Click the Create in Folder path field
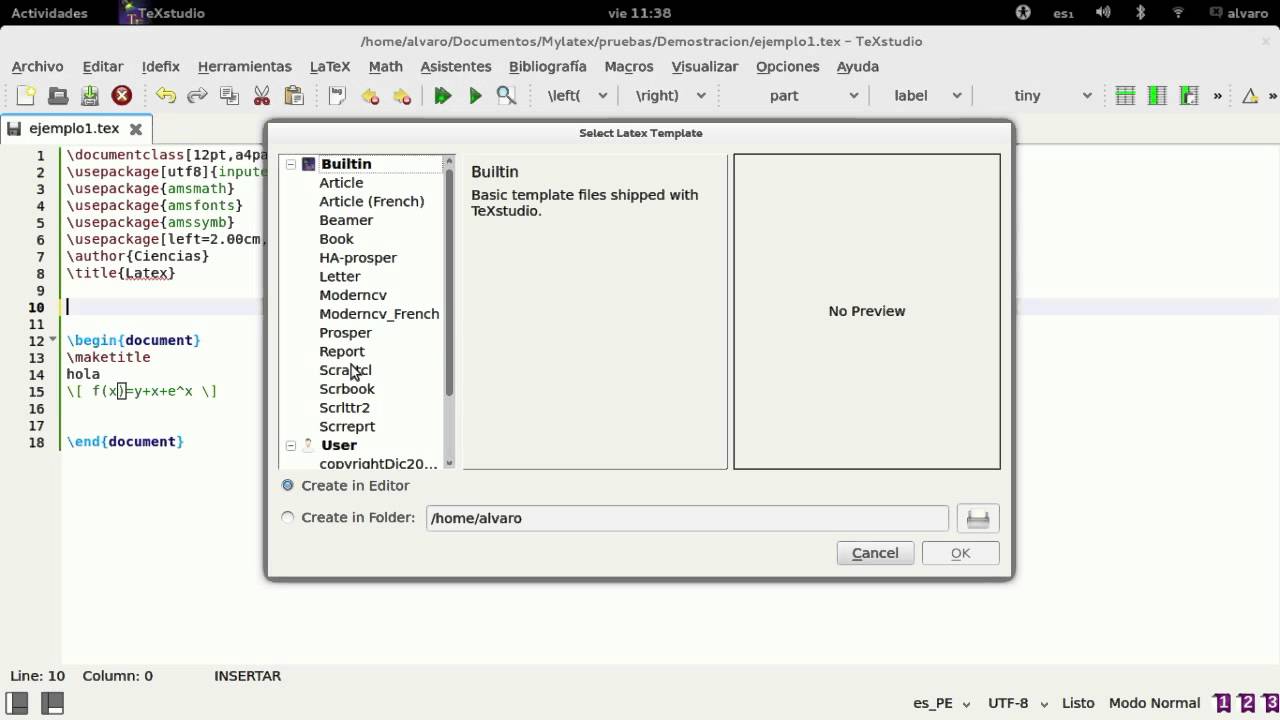 pyautogui.click(x=687, y=518)
